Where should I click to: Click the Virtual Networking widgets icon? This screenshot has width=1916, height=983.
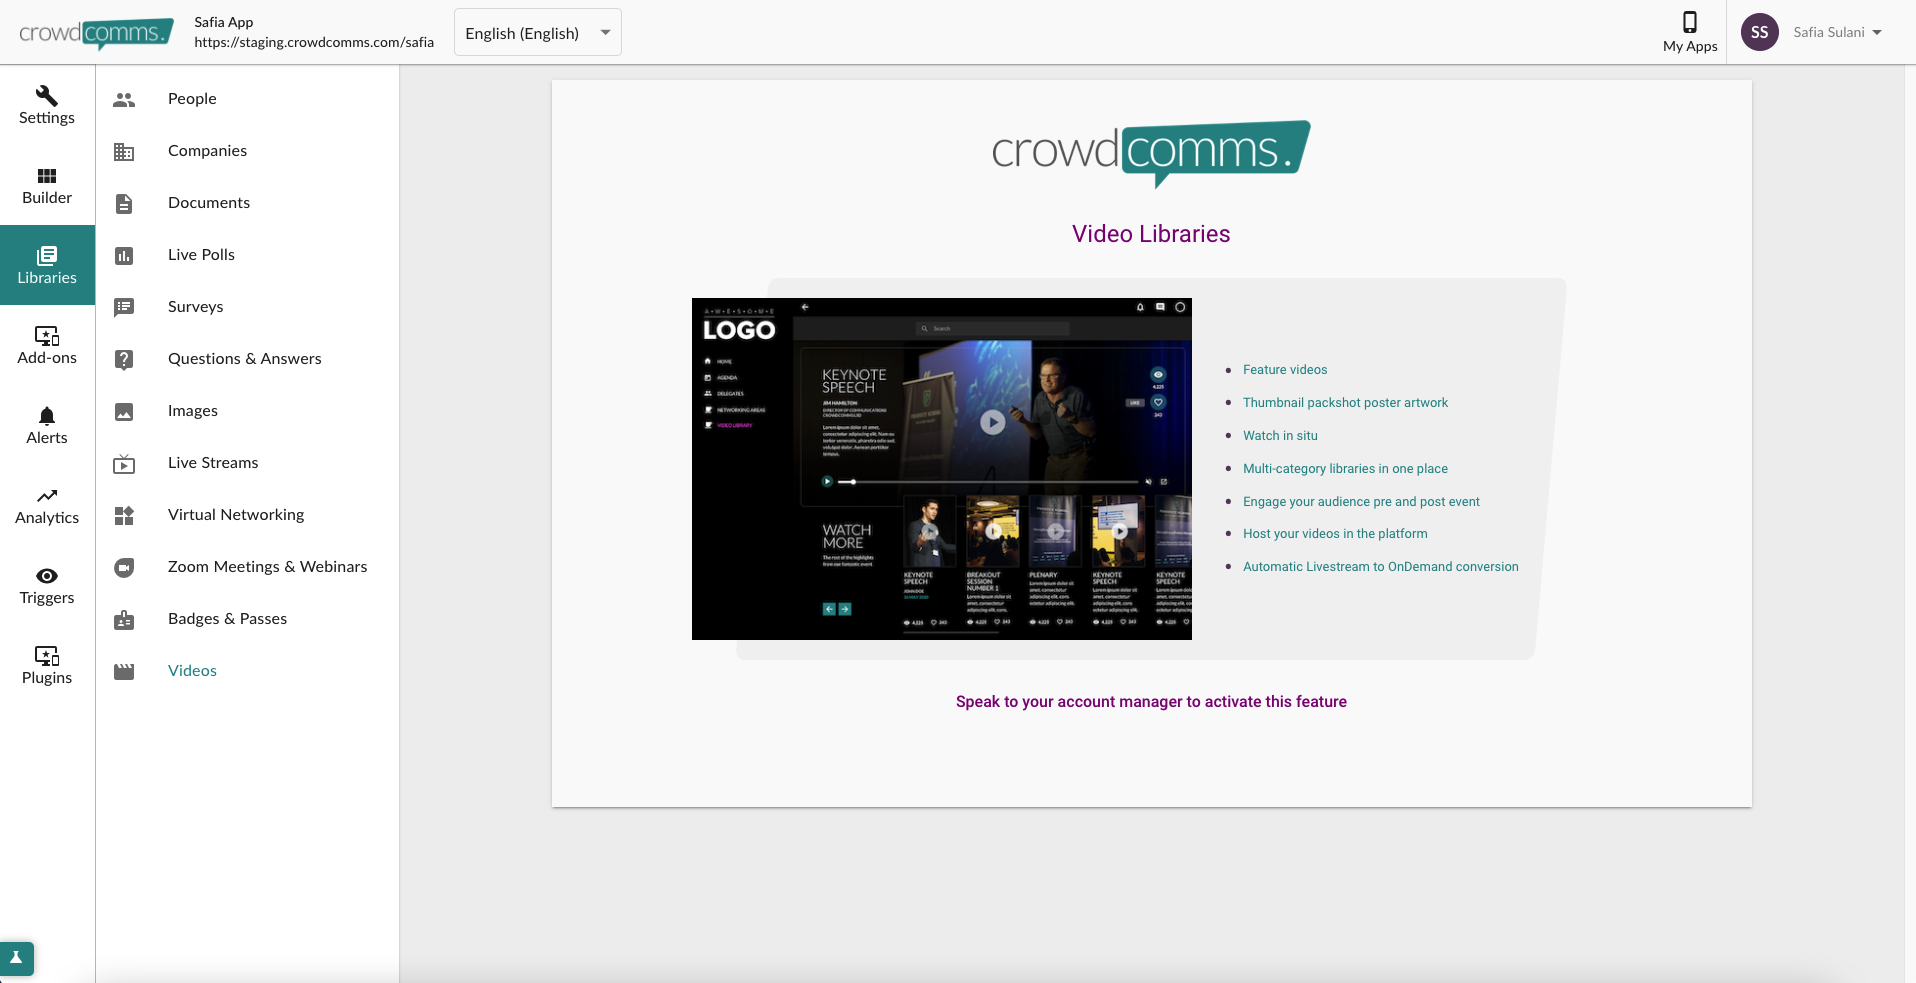[x=124, y=515]
